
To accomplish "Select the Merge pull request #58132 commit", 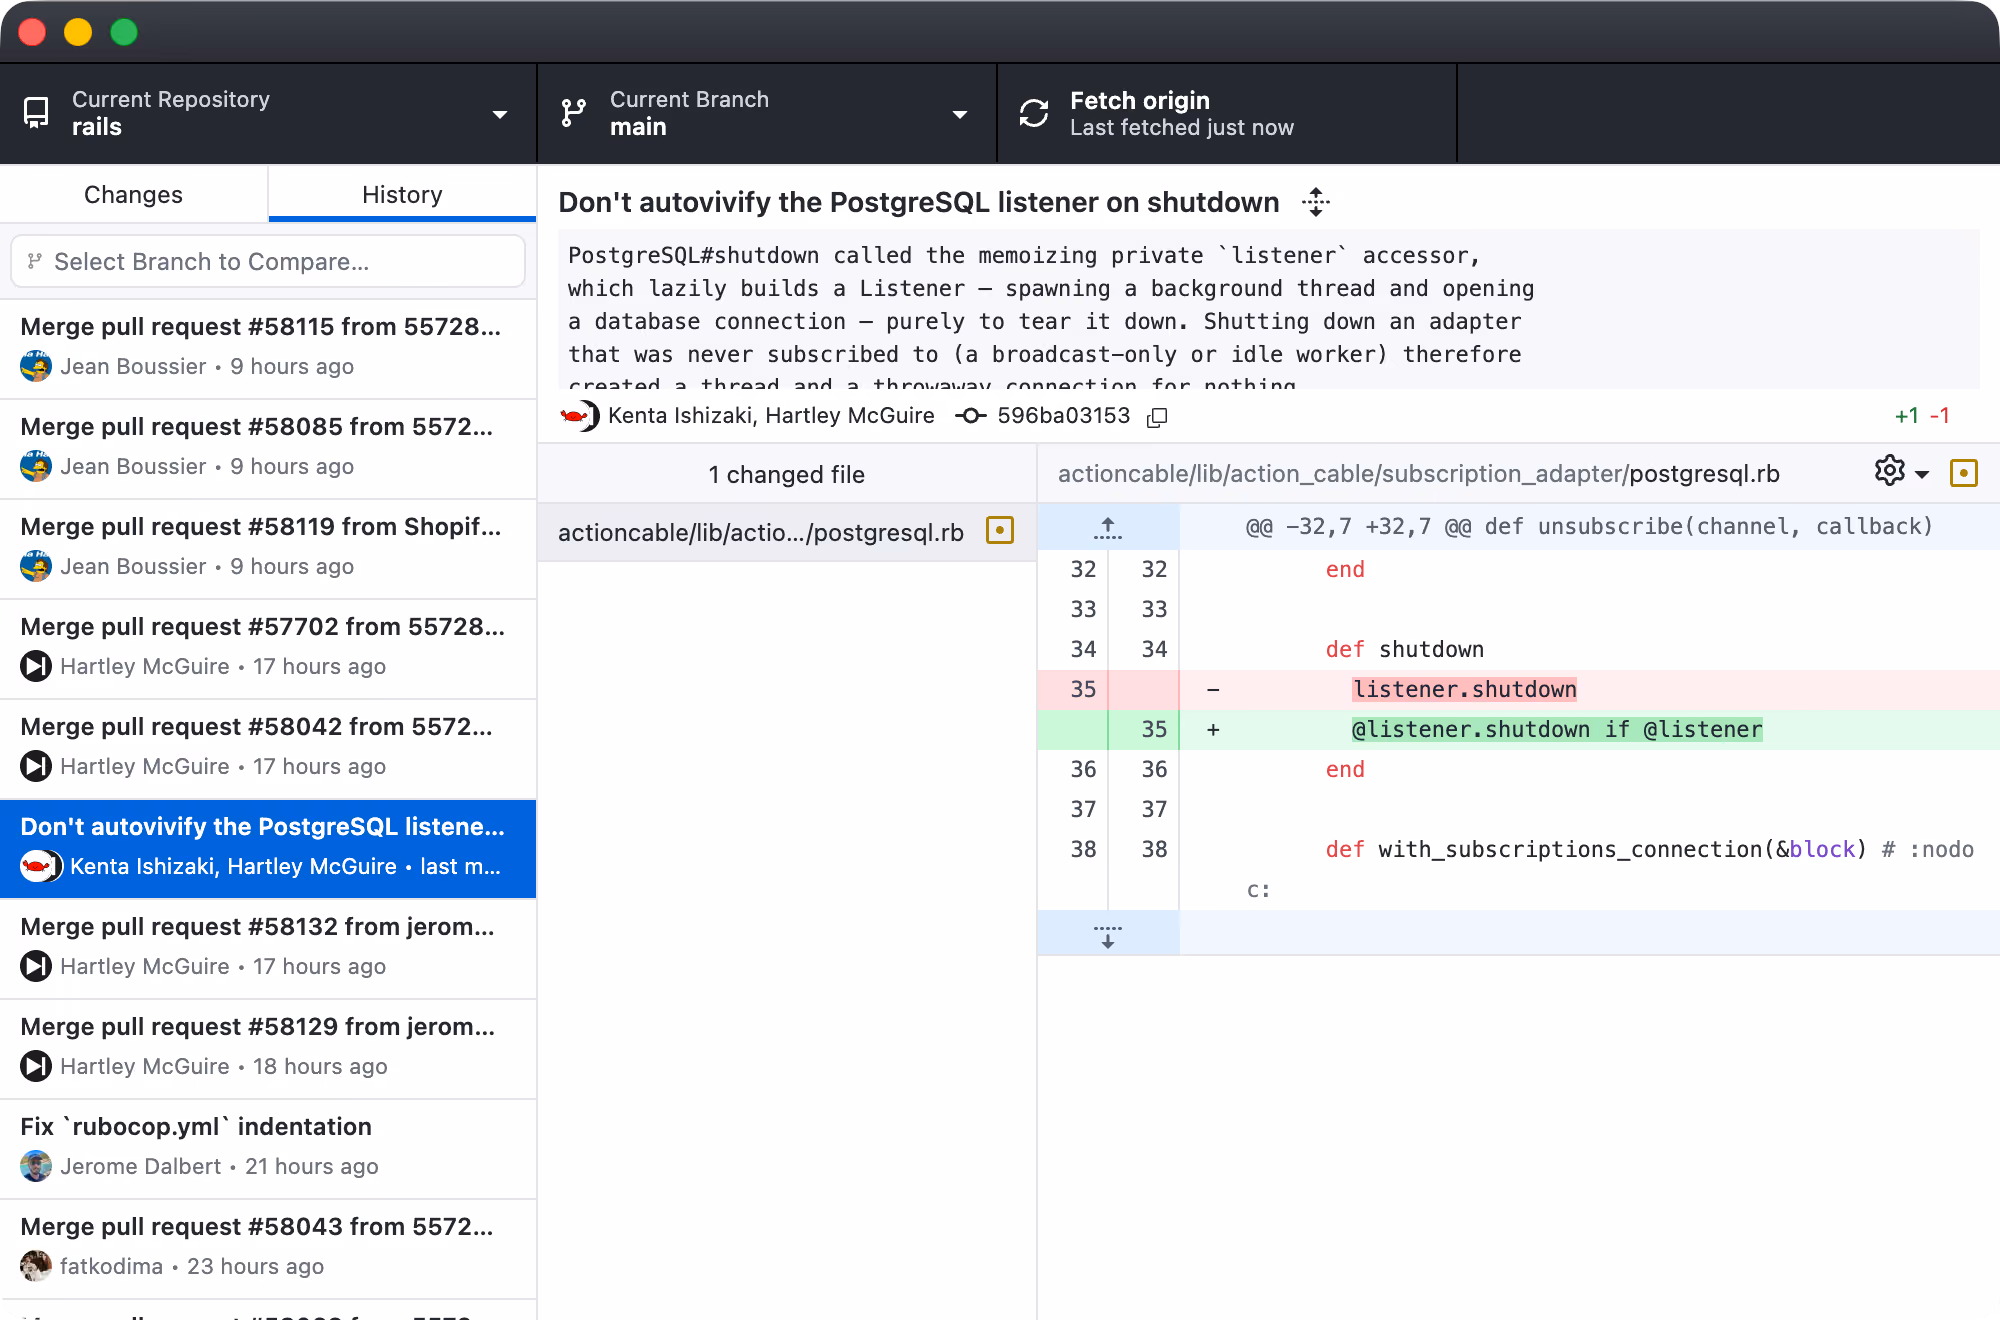I will [x=268, y=948].
